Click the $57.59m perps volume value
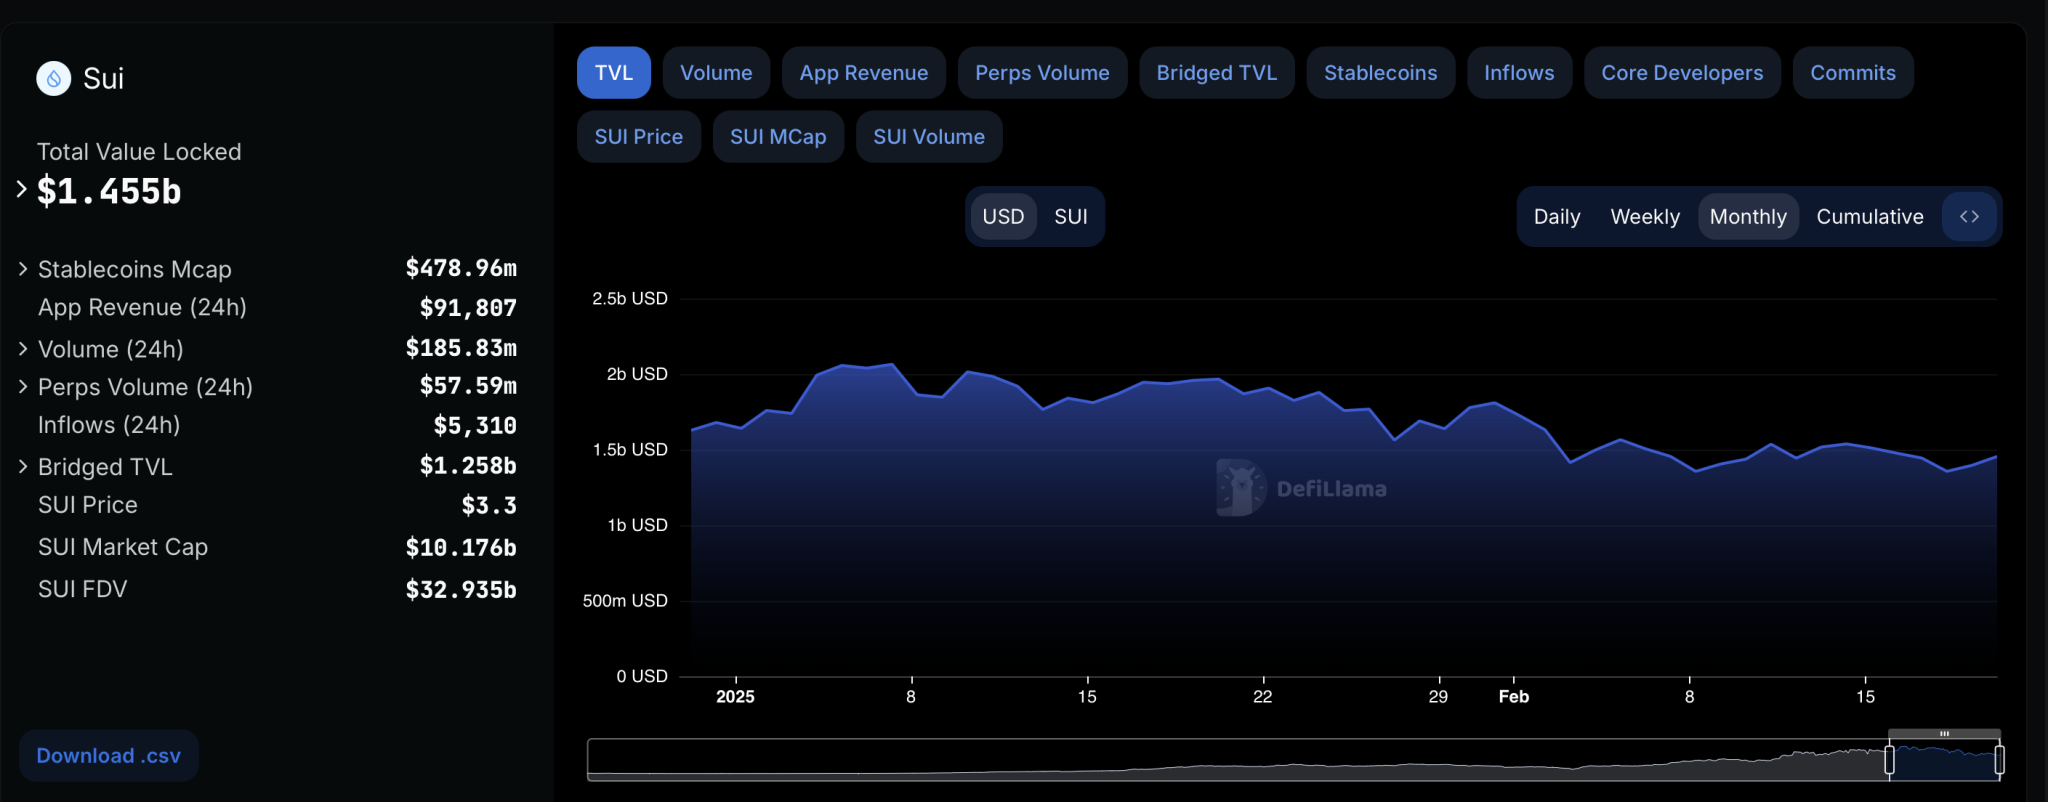 468,386
